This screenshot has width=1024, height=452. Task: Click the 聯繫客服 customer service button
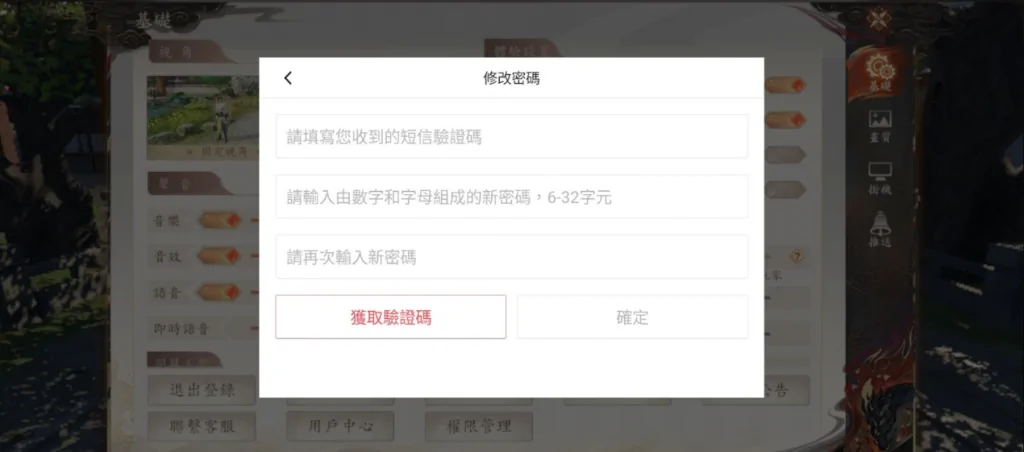pos(202,427)
